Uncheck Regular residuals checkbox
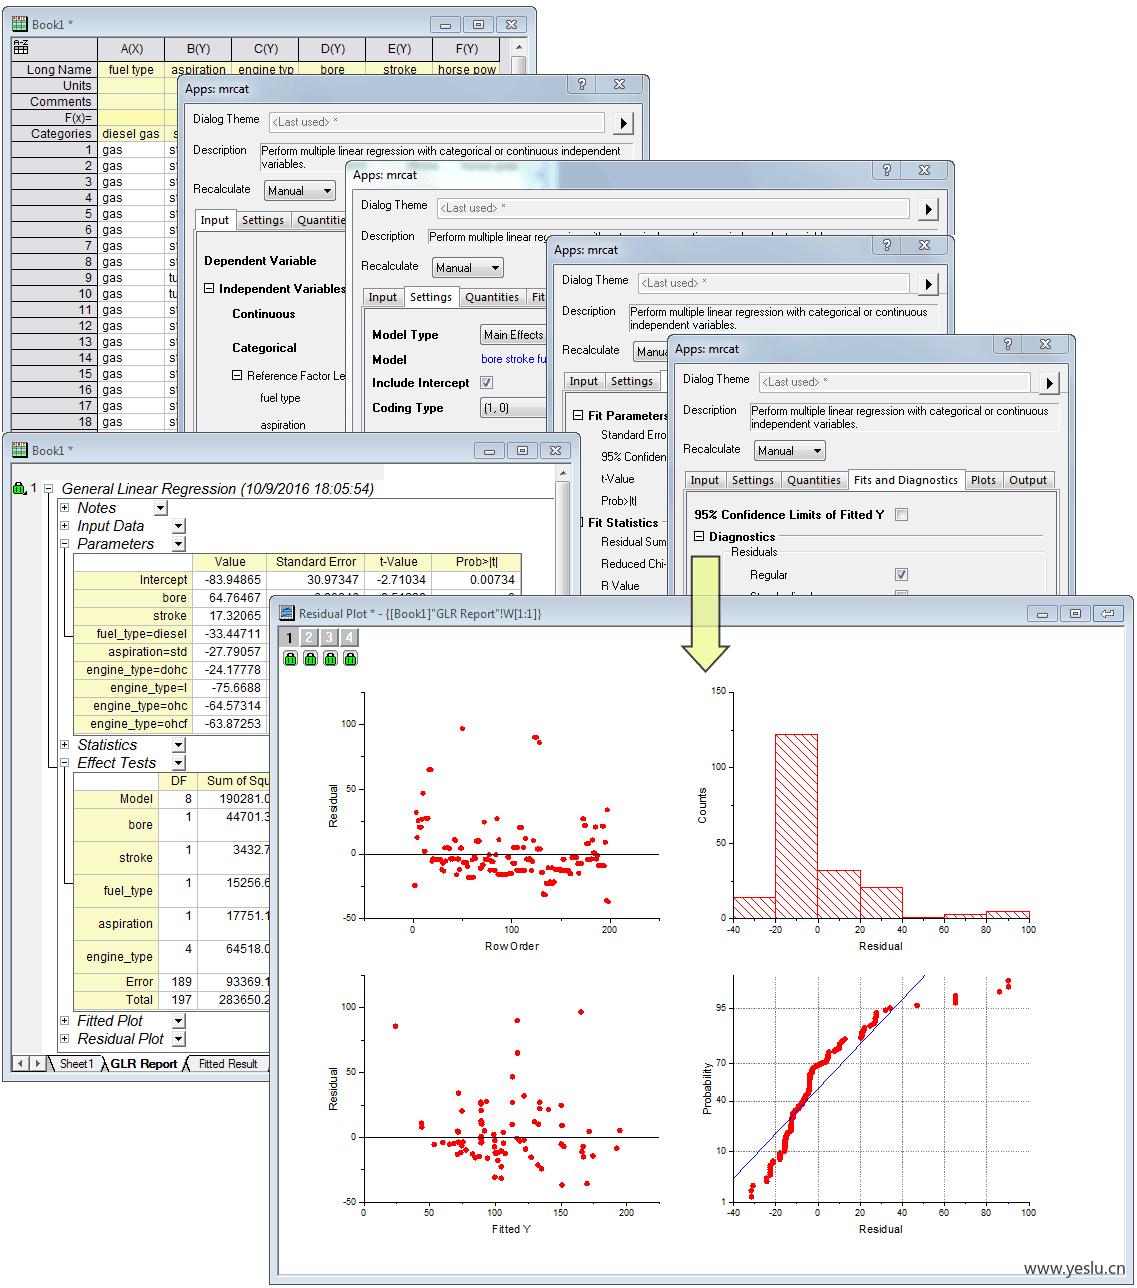The width and height of the screenshot is (1137, 1288). tap(901, 575)
